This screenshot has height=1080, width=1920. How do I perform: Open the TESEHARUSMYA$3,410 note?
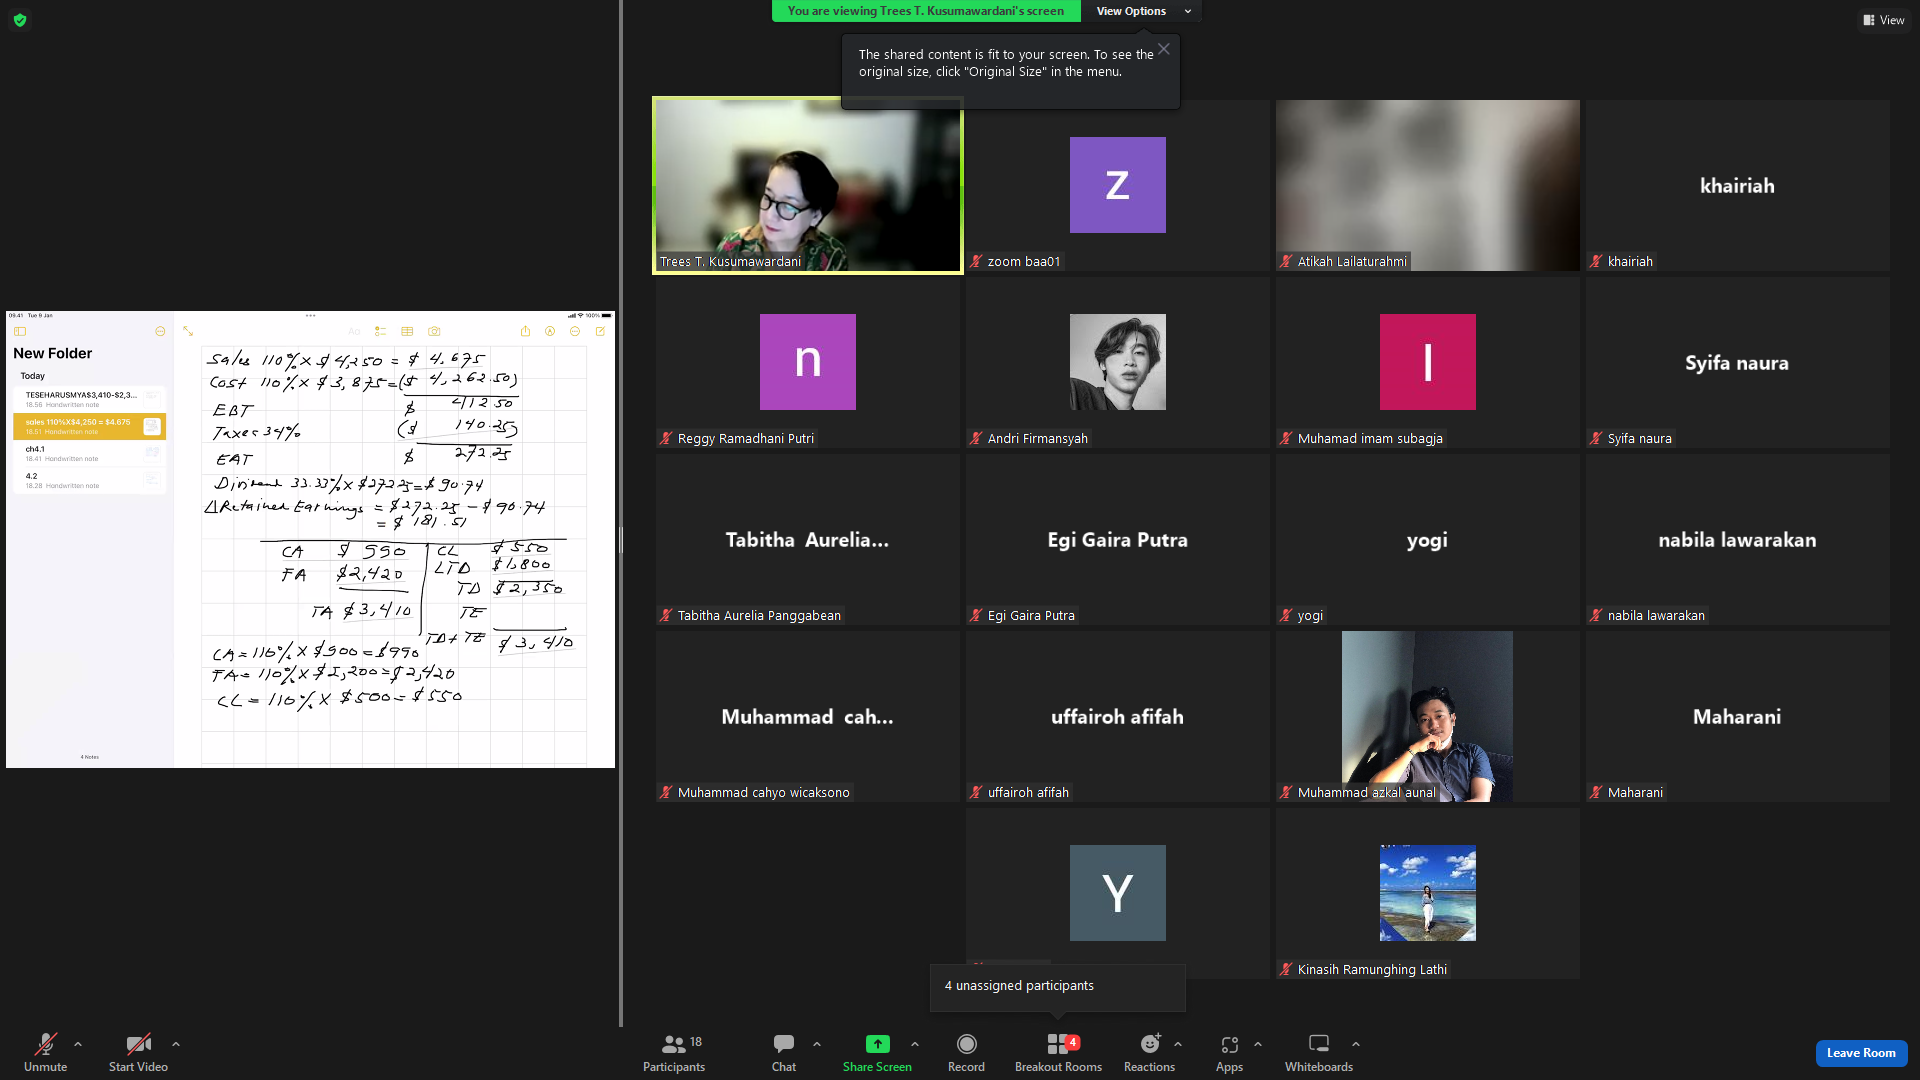90,399
